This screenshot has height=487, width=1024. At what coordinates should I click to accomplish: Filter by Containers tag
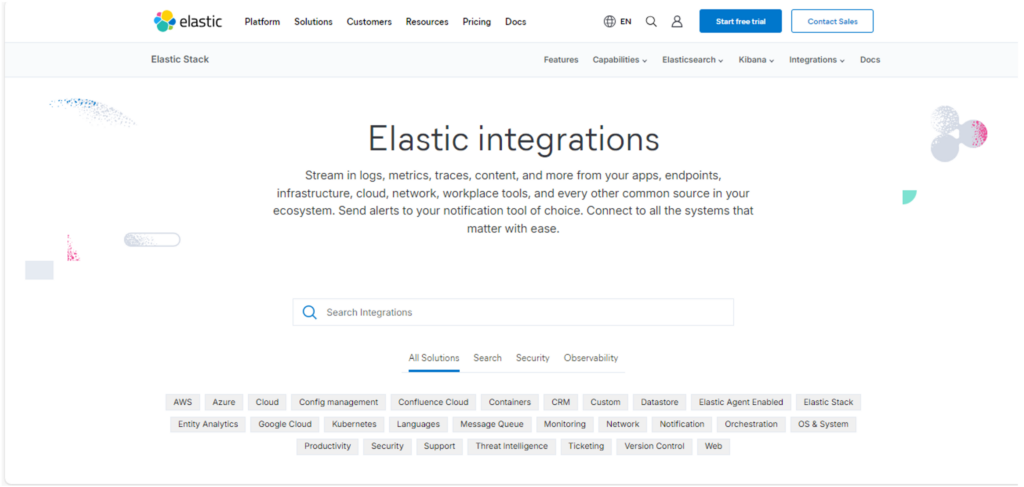pyautogui.click(x=510, y=402)
